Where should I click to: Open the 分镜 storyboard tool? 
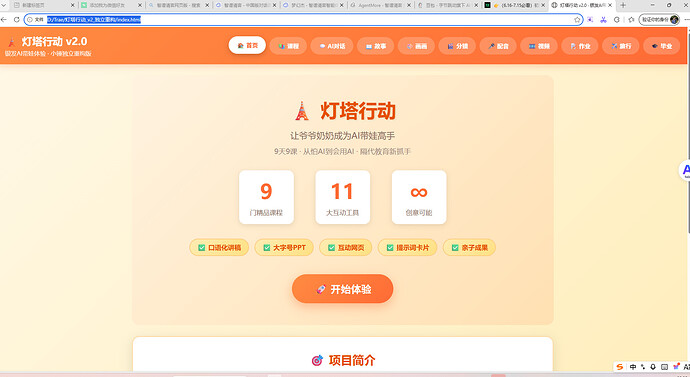[x=457, y=46]
